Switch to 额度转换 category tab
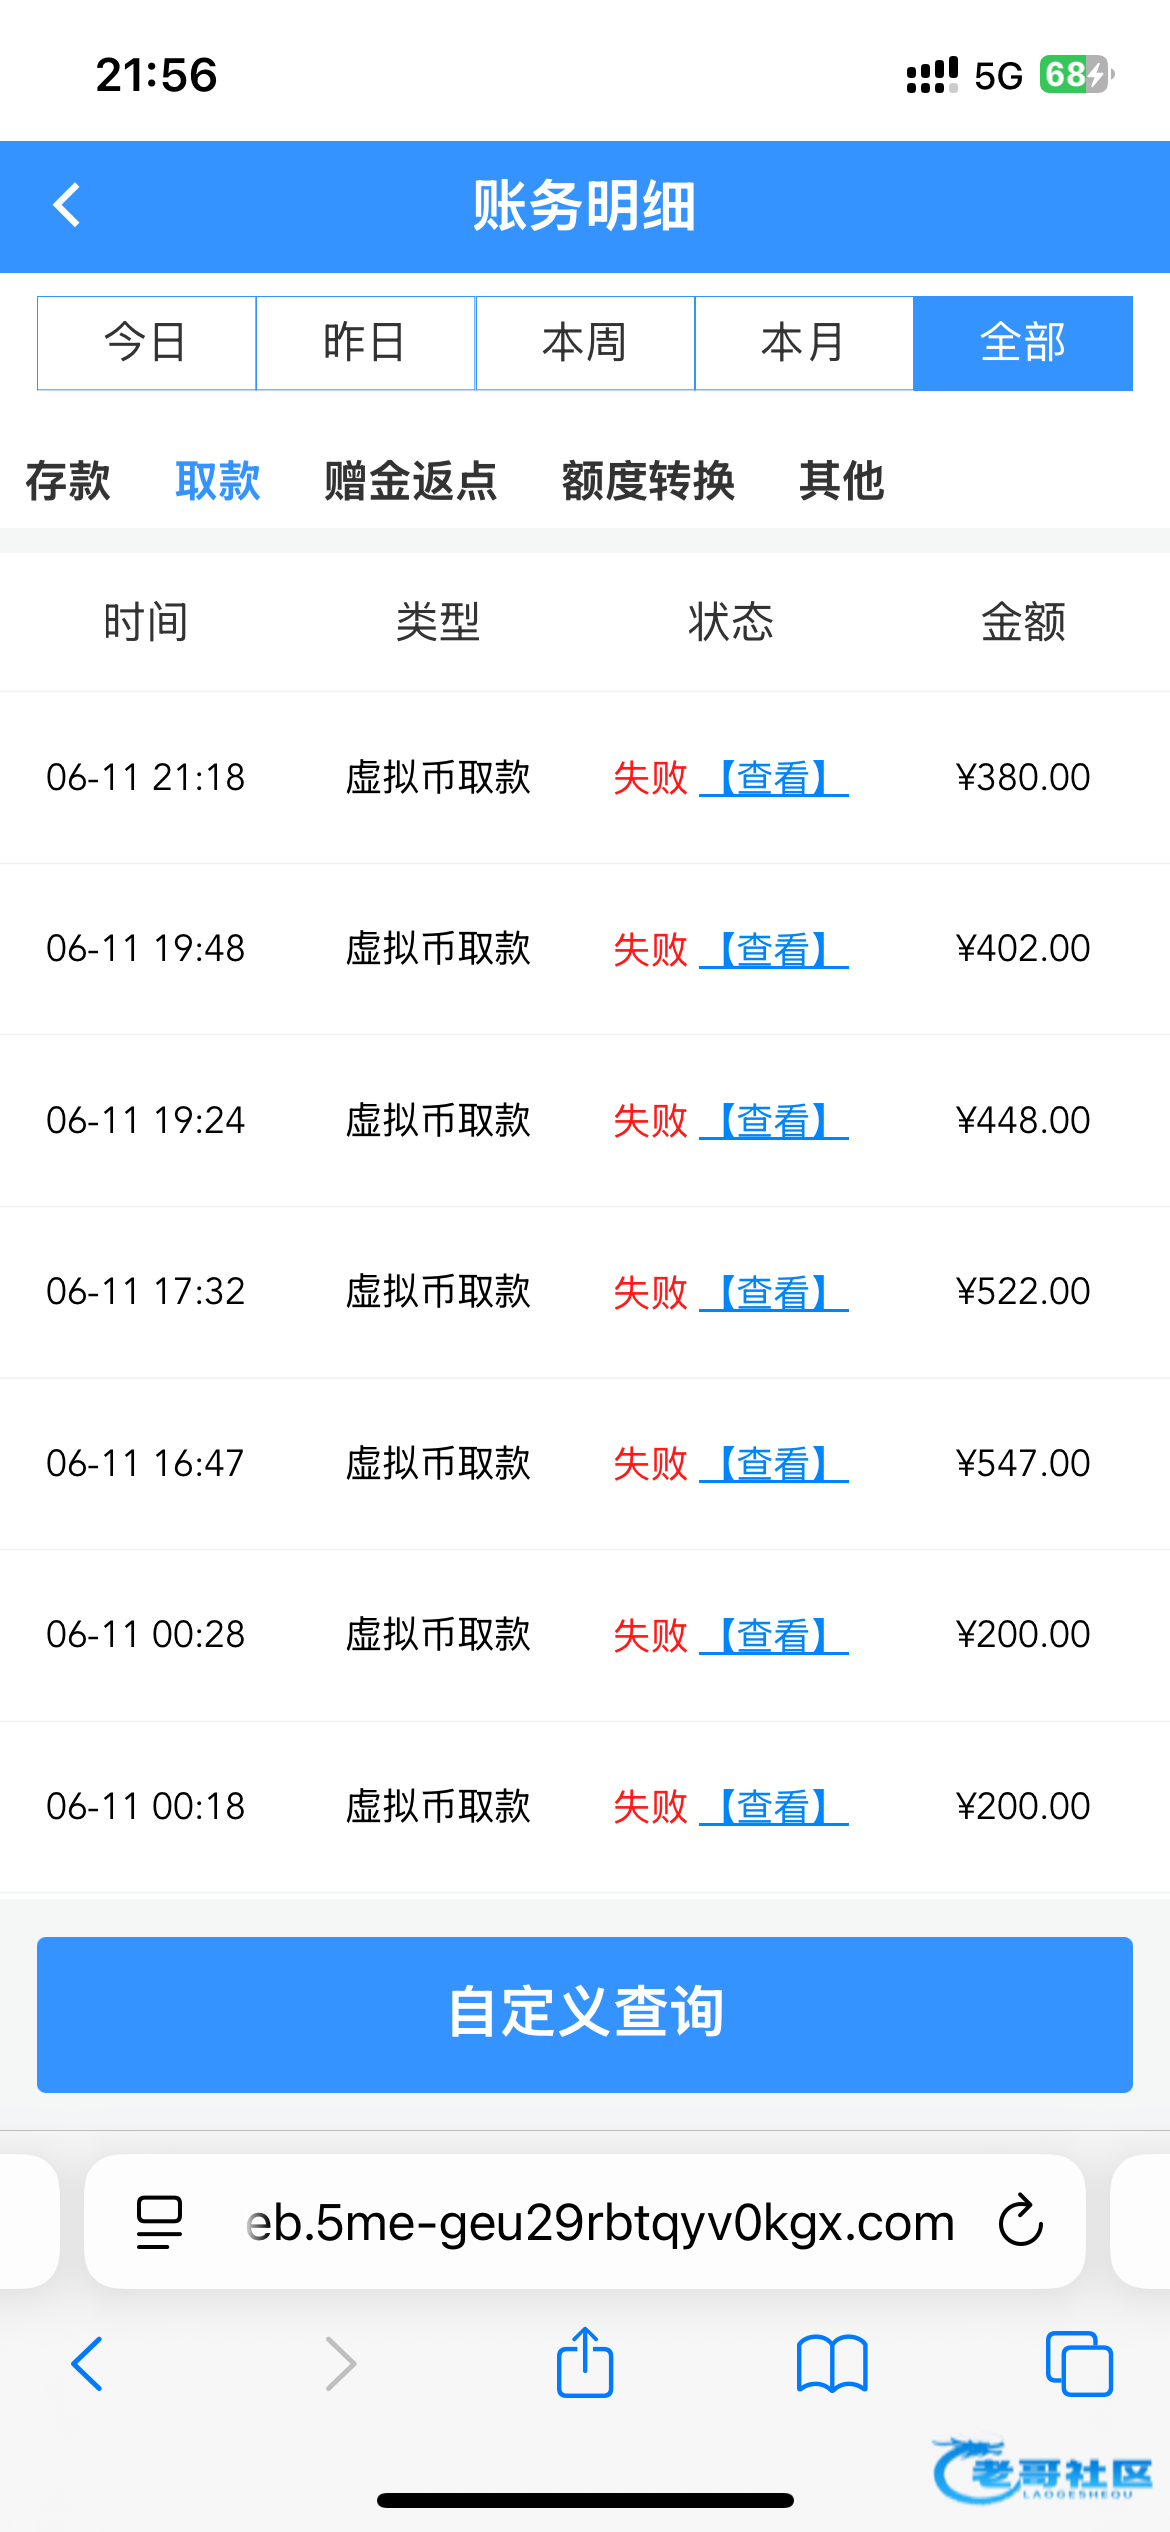Image resolution: width=1170 pixels, height=2532 pixels. tap(648, 481)
